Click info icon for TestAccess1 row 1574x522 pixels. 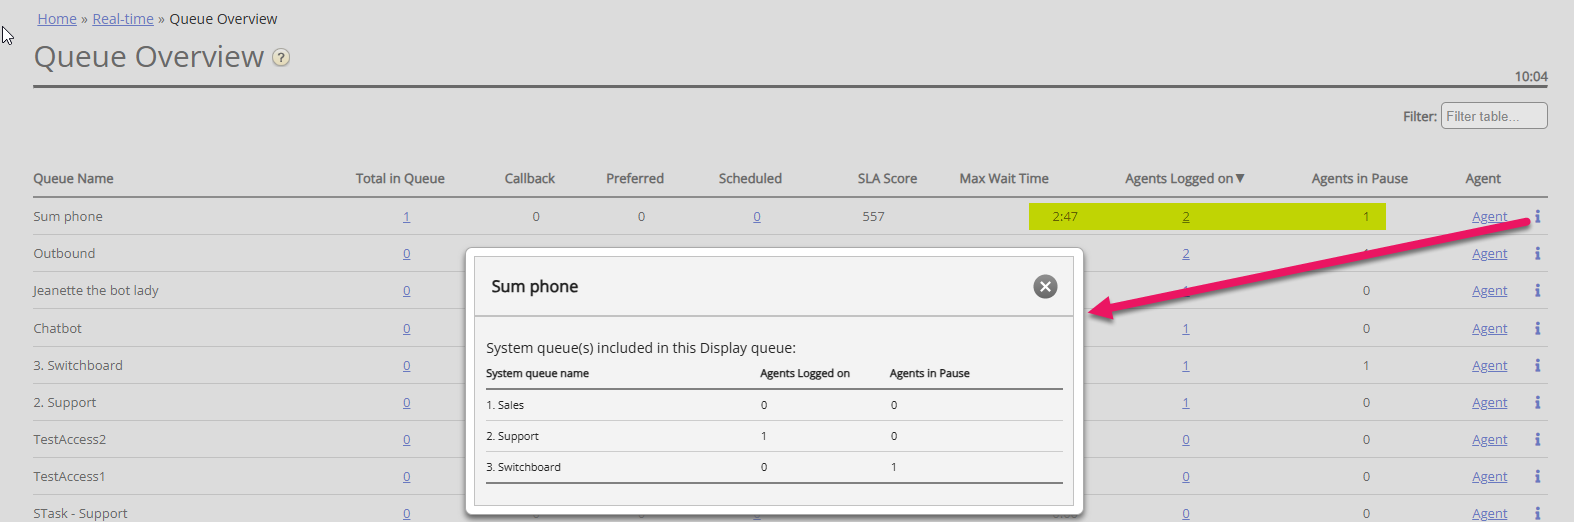1537,477
